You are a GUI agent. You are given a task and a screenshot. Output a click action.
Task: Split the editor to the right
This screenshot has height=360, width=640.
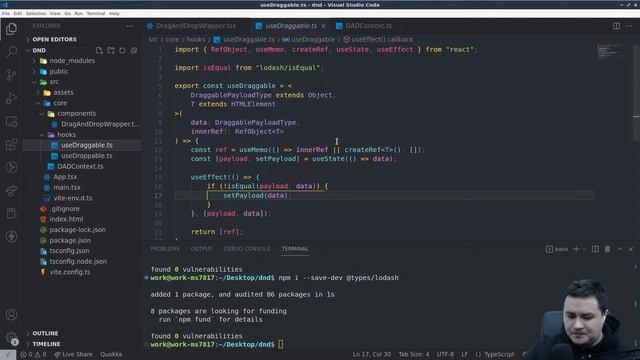click(616, 26)
